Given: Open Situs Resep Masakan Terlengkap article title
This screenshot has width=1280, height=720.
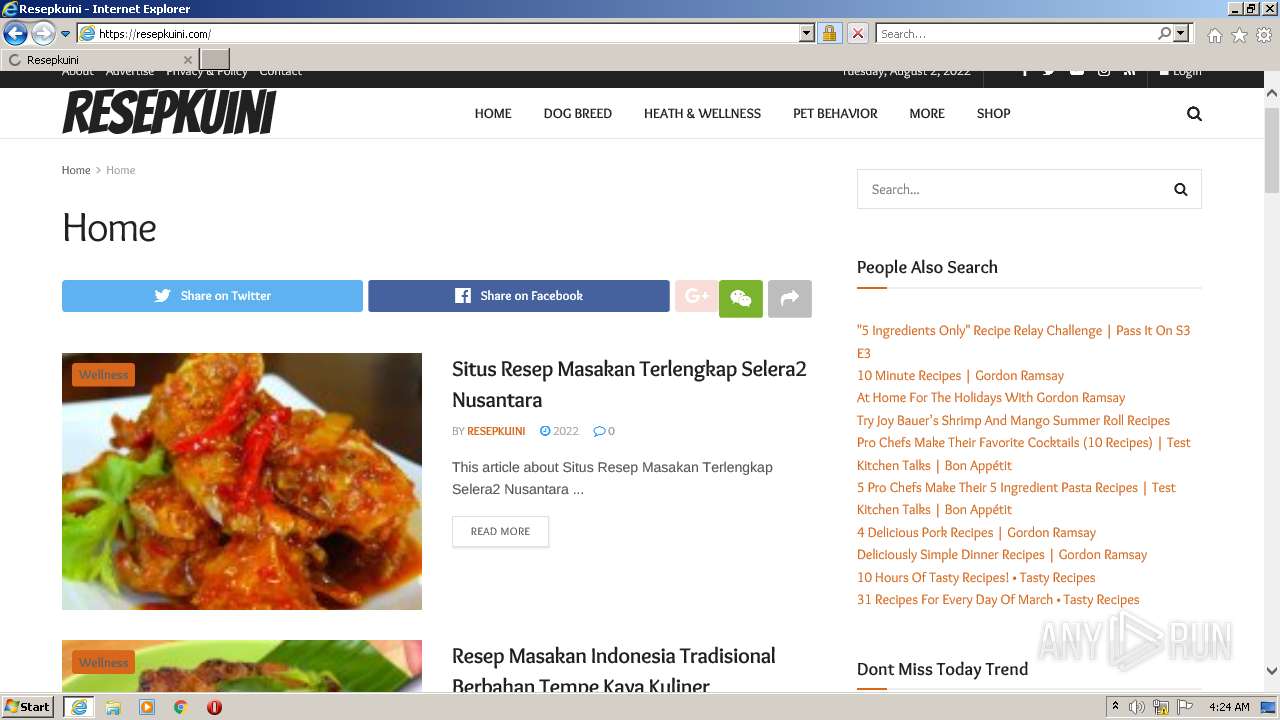Looking at the screenshot, I should (x=629, y=384).
